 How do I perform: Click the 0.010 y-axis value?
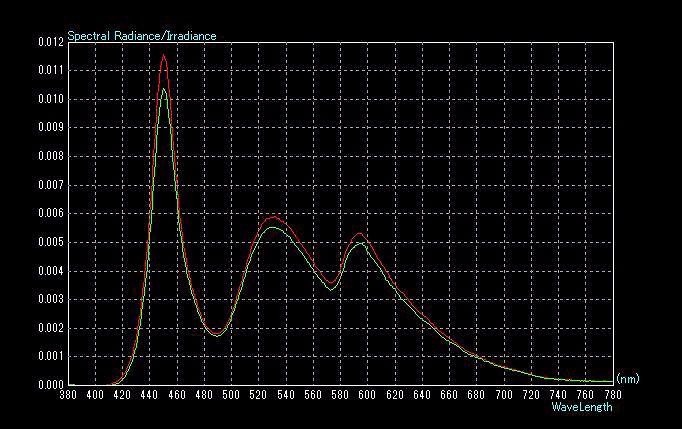(51, 99)
